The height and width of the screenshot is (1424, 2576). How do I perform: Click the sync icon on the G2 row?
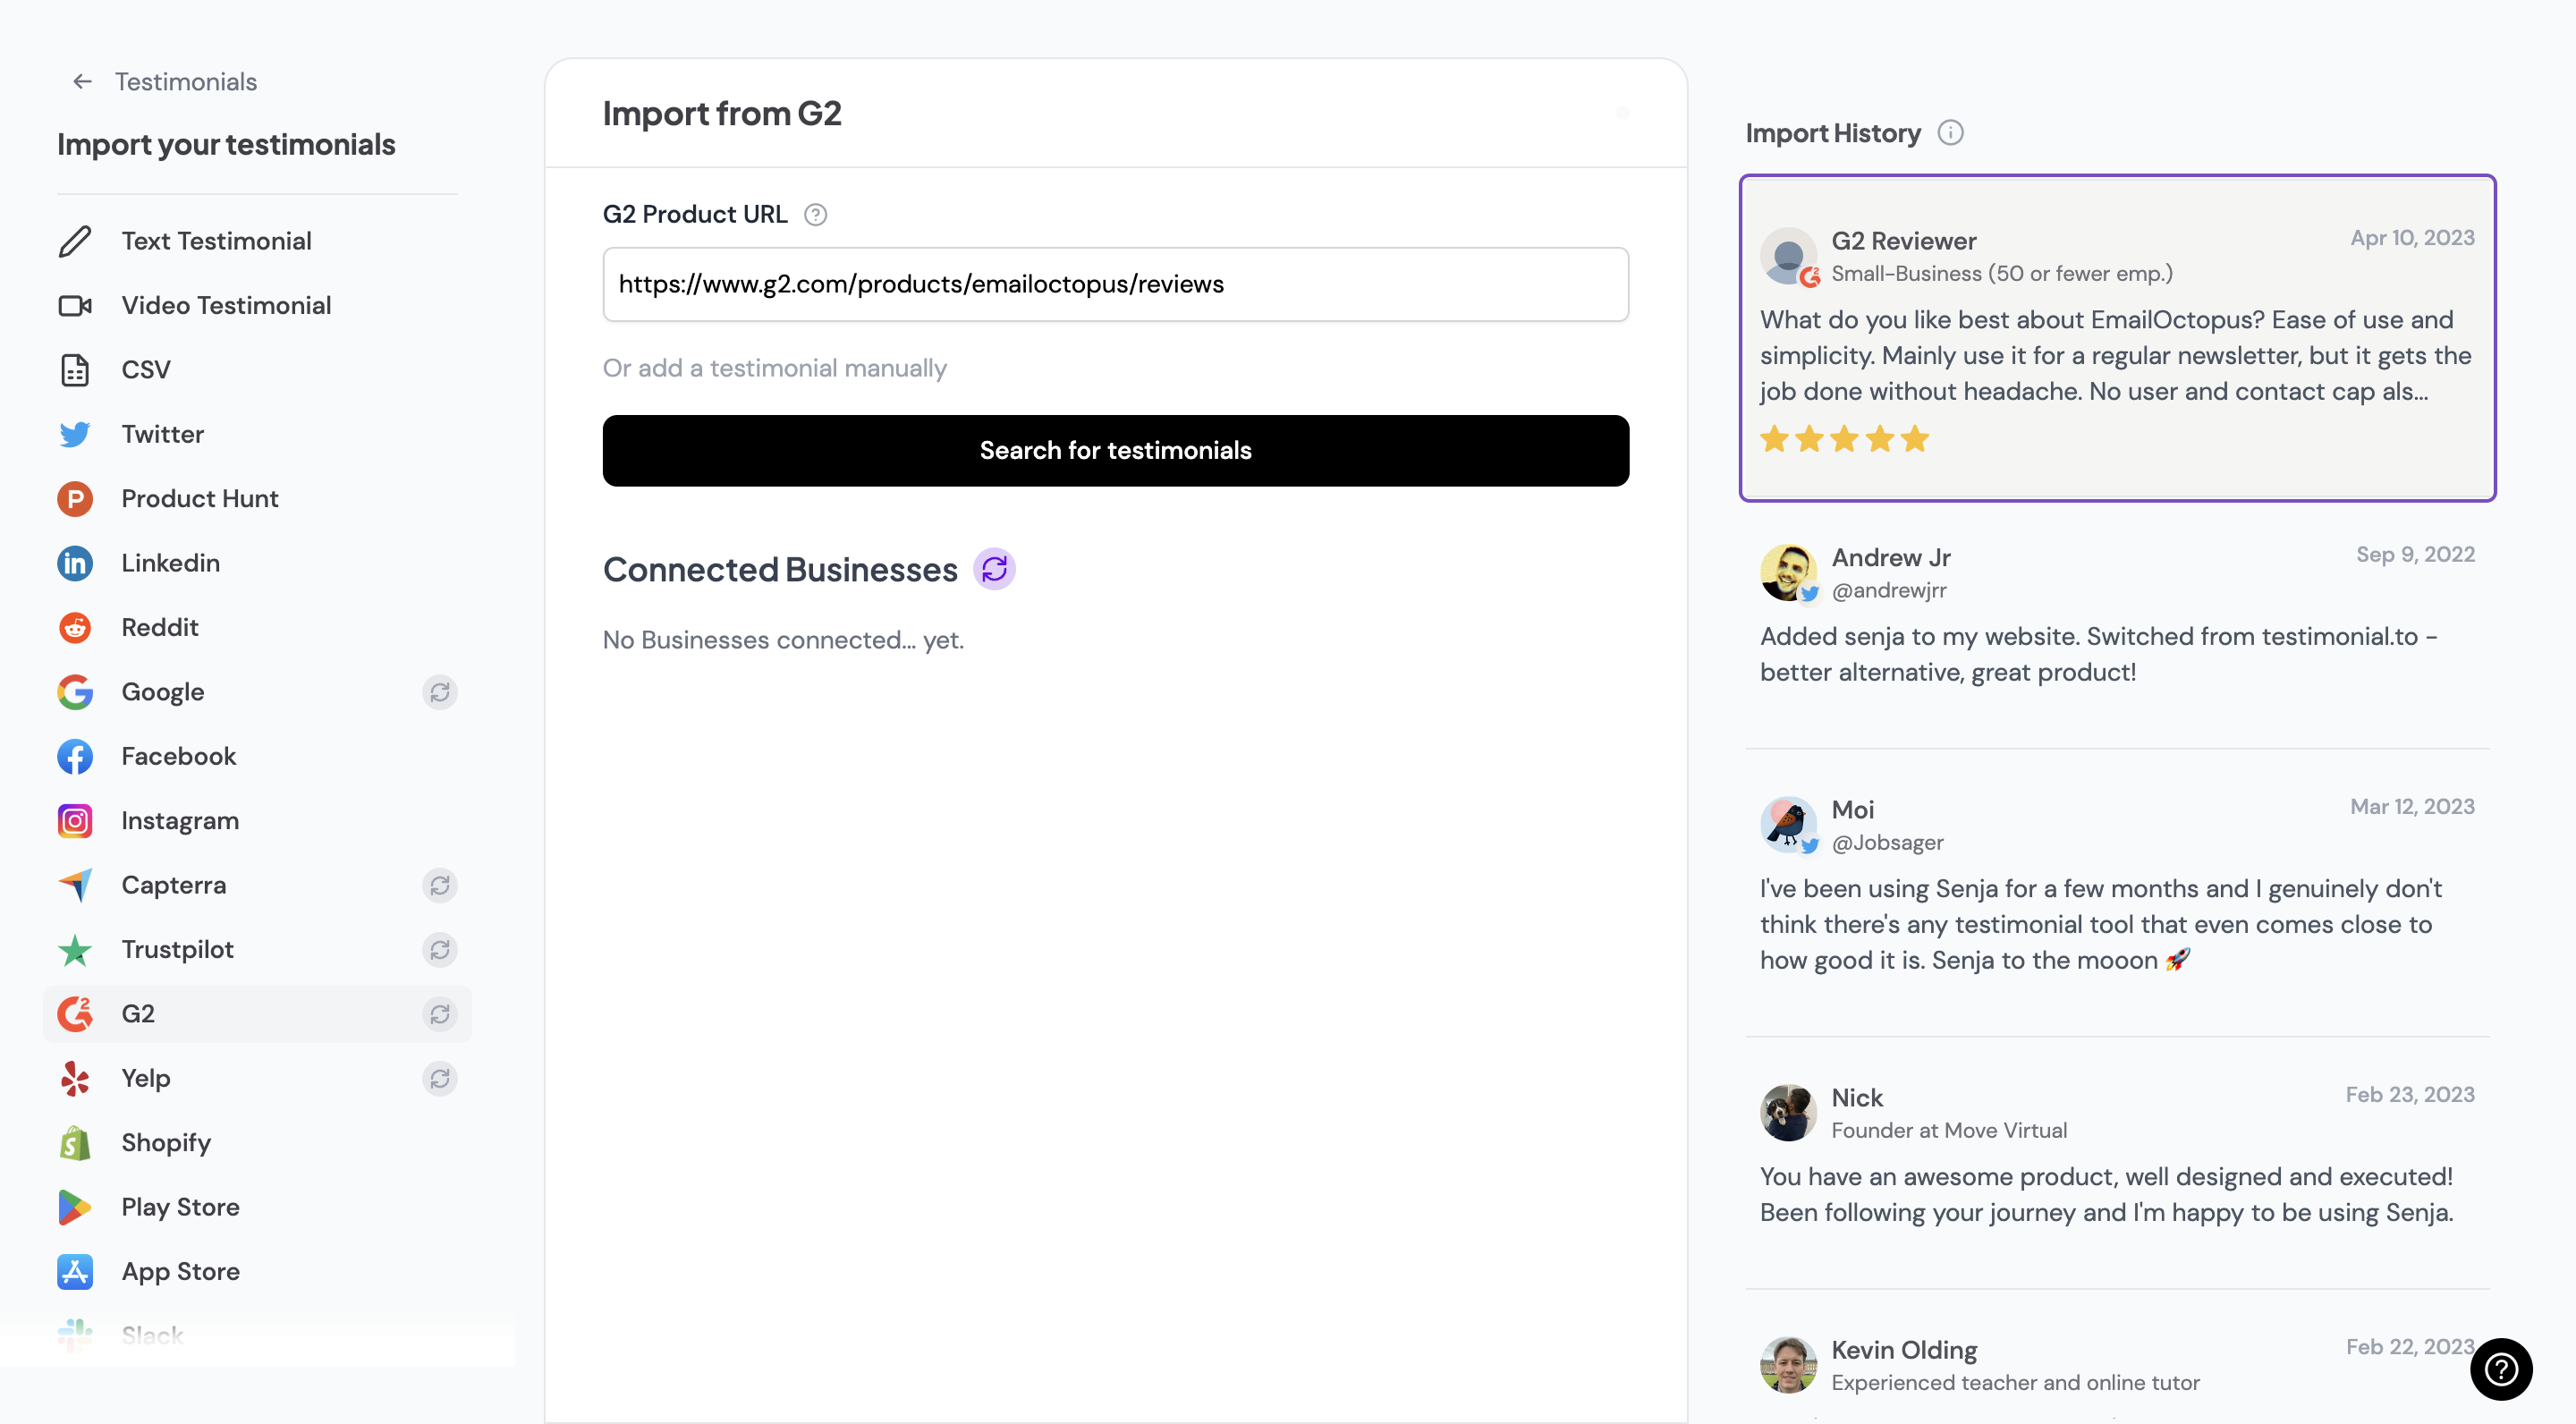(439, 1014)
